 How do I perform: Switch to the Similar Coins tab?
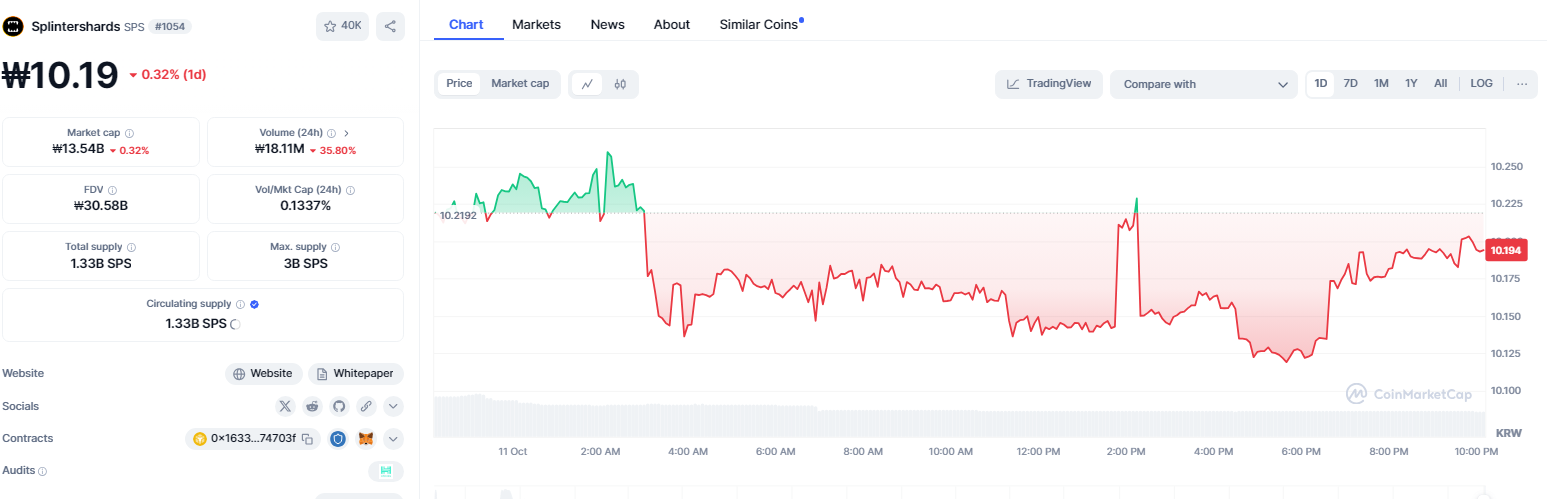pos(759,24)
